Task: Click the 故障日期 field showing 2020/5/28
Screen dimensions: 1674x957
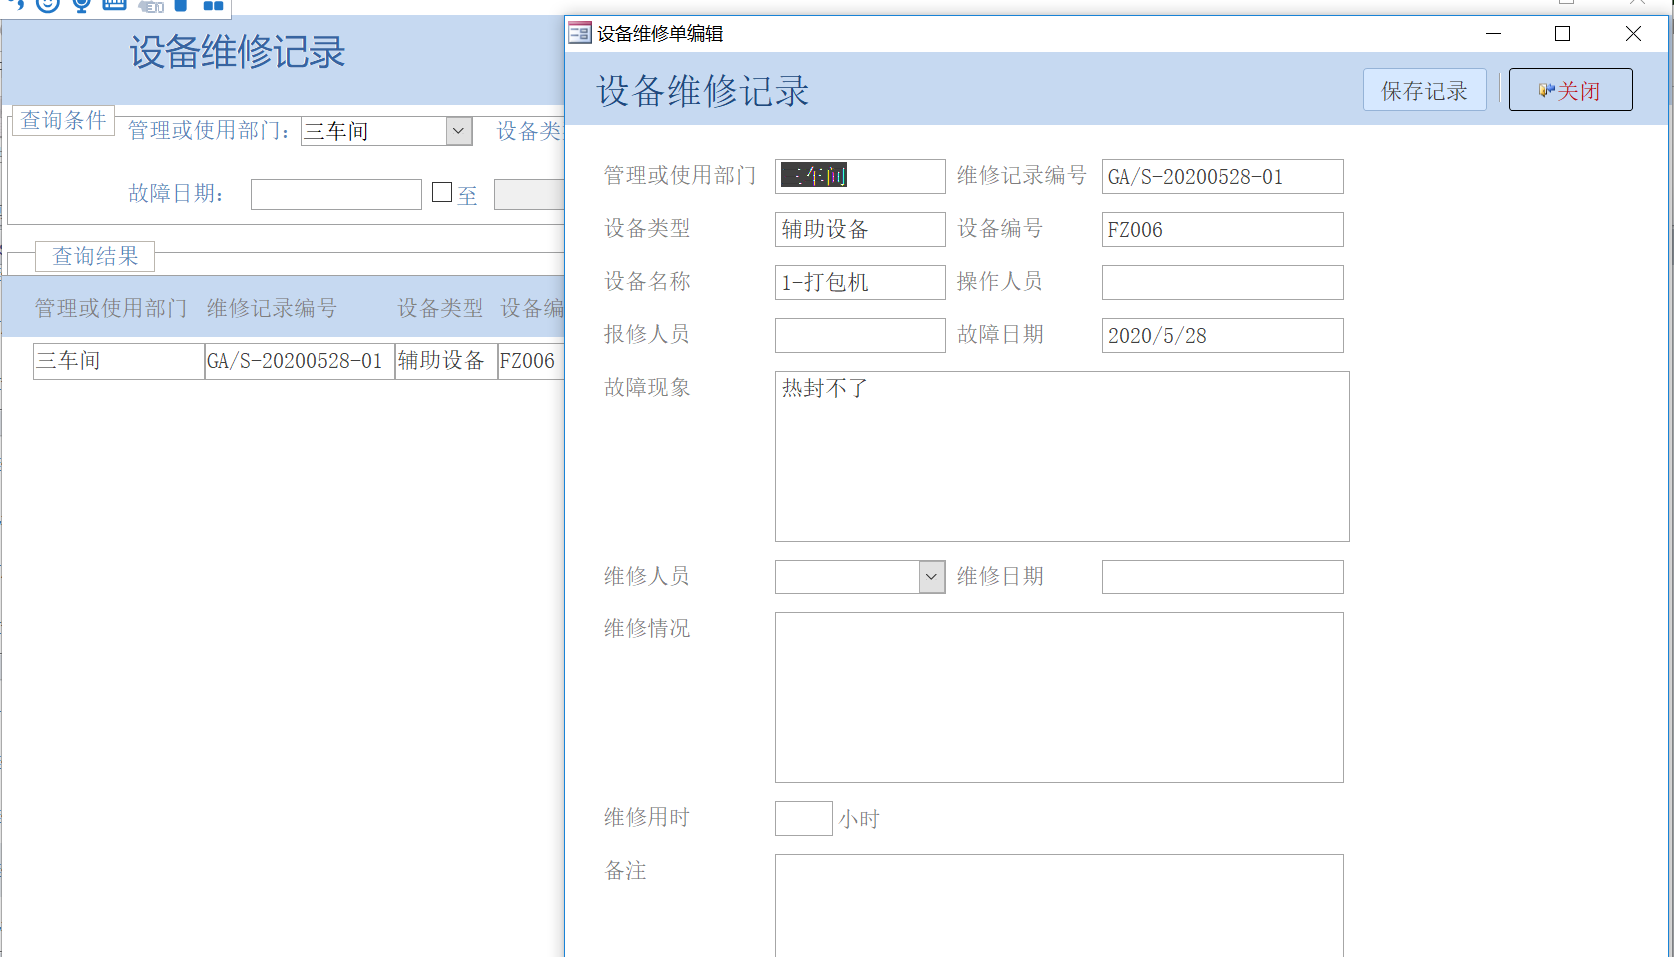Action: click(1222, 335)
